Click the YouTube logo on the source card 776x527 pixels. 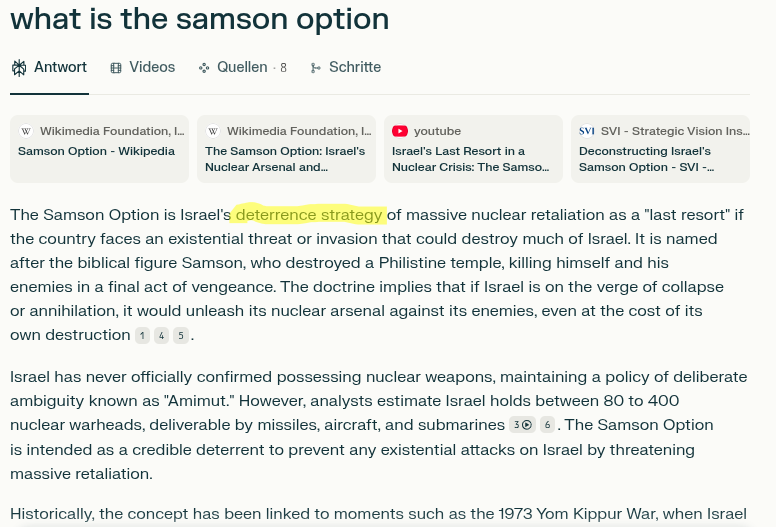point(400,131)
